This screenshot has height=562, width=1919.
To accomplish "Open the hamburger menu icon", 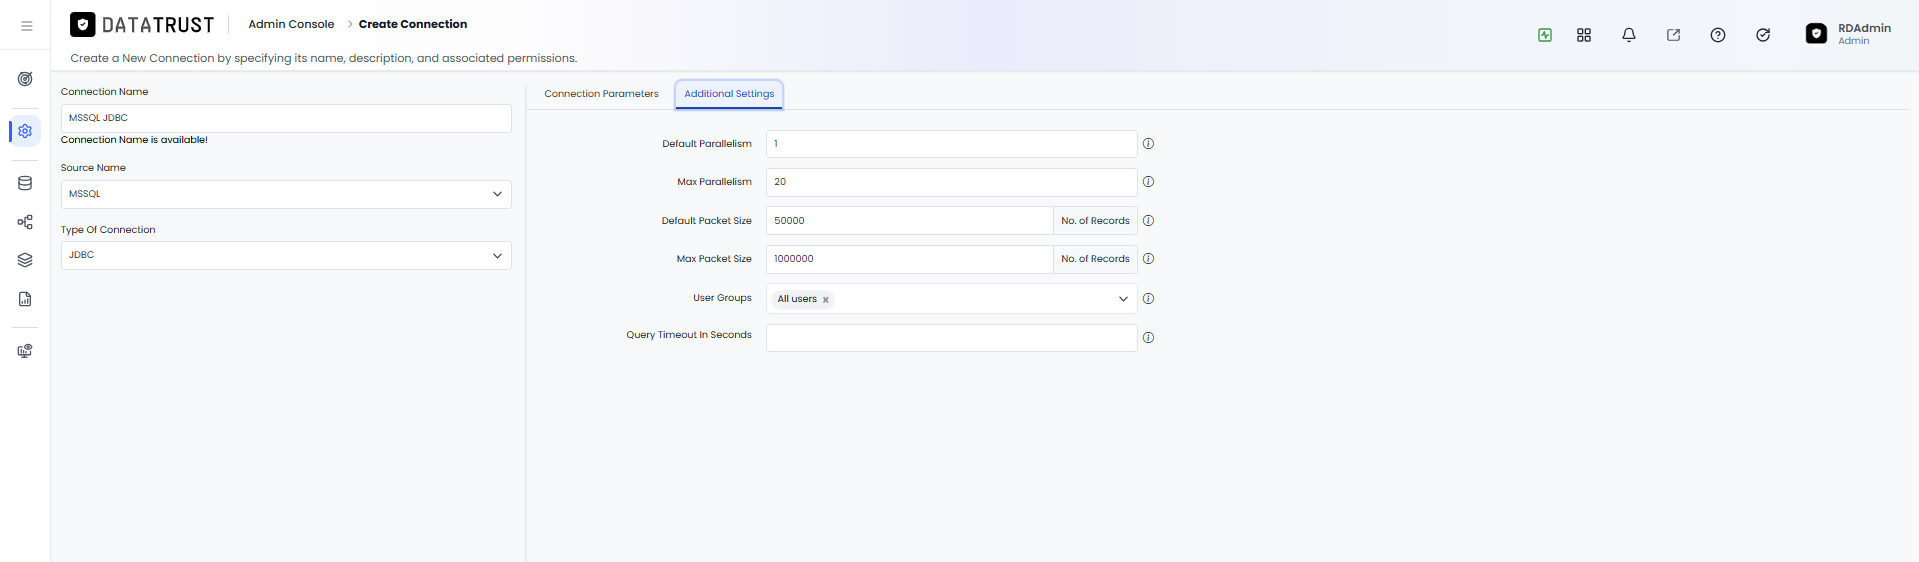I will (x=27, y=26).
